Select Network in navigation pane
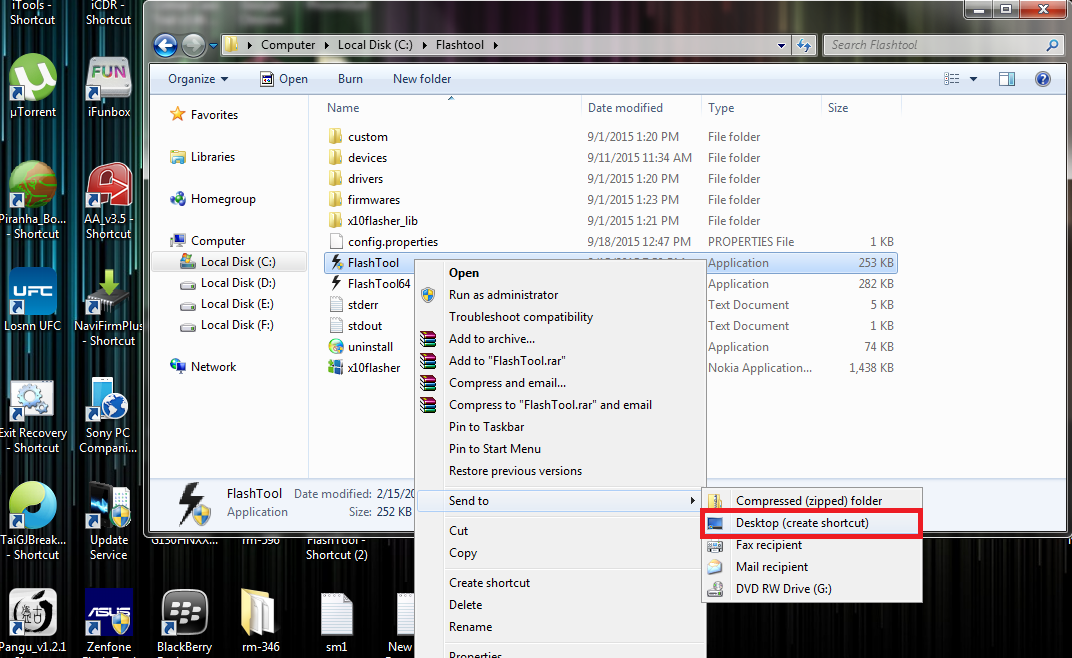This screenshot has height=658, width=1072. point(203,367)
